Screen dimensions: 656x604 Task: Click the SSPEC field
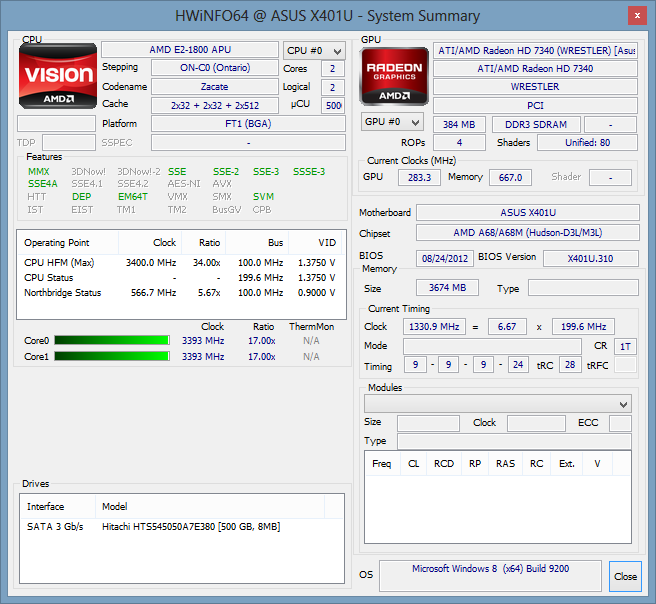coord(248,143)
